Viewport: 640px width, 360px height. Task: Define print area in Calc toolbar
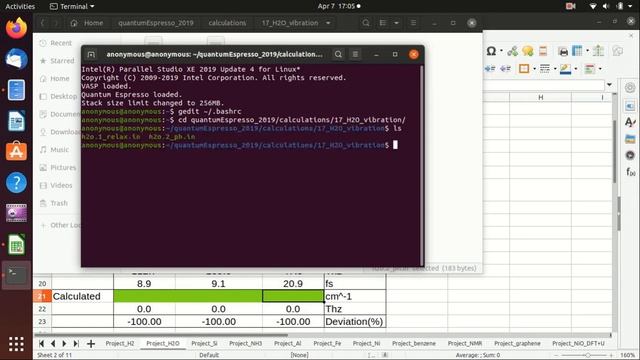pyautogui.click(x=563, y=51)
